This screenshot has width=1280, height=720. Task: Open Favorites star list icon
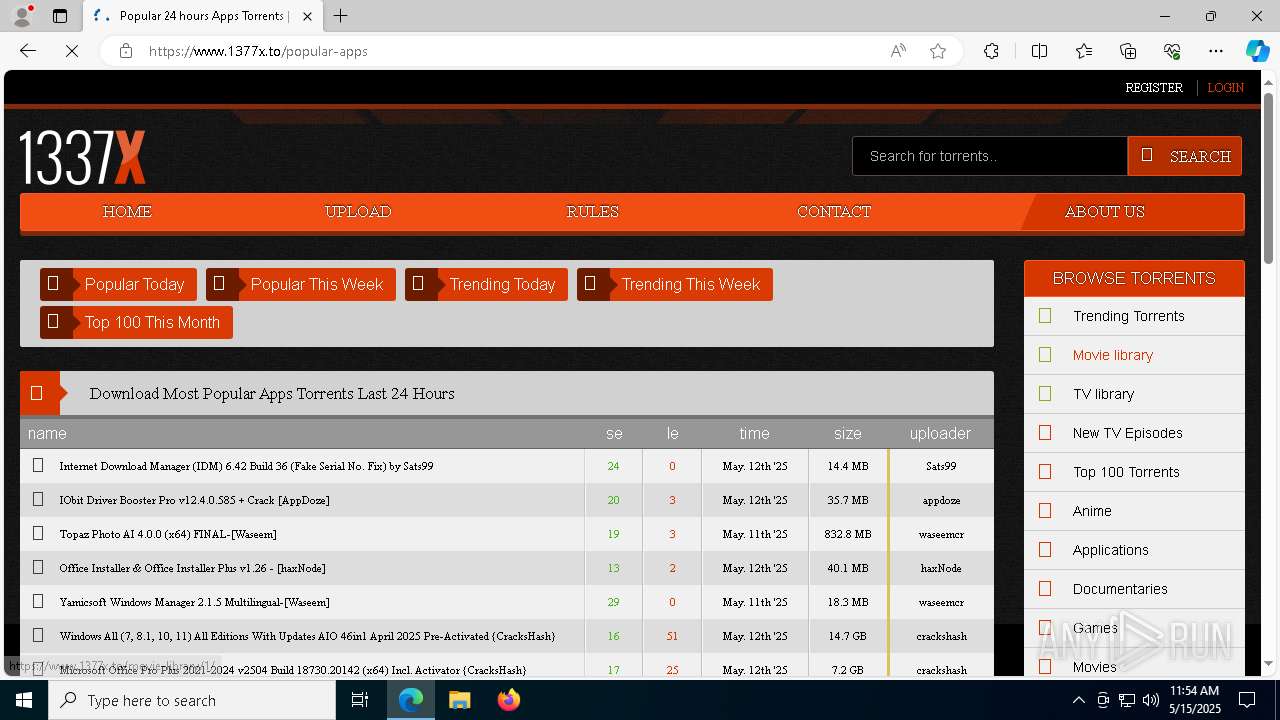(x=1084, y=51)
